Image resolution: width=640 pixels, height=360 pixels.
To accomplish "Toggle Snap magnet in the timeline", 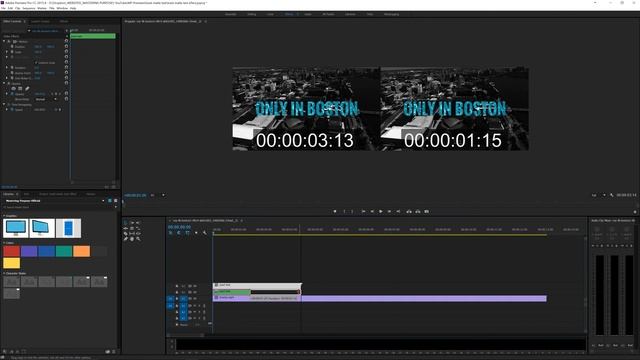I will point(179,233).
